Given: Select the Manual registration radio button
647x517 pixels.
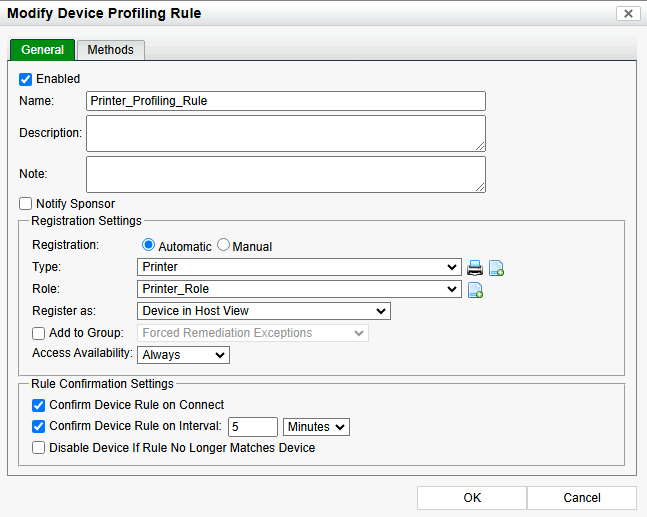Looking at the screenshot, I should [224, 246].
